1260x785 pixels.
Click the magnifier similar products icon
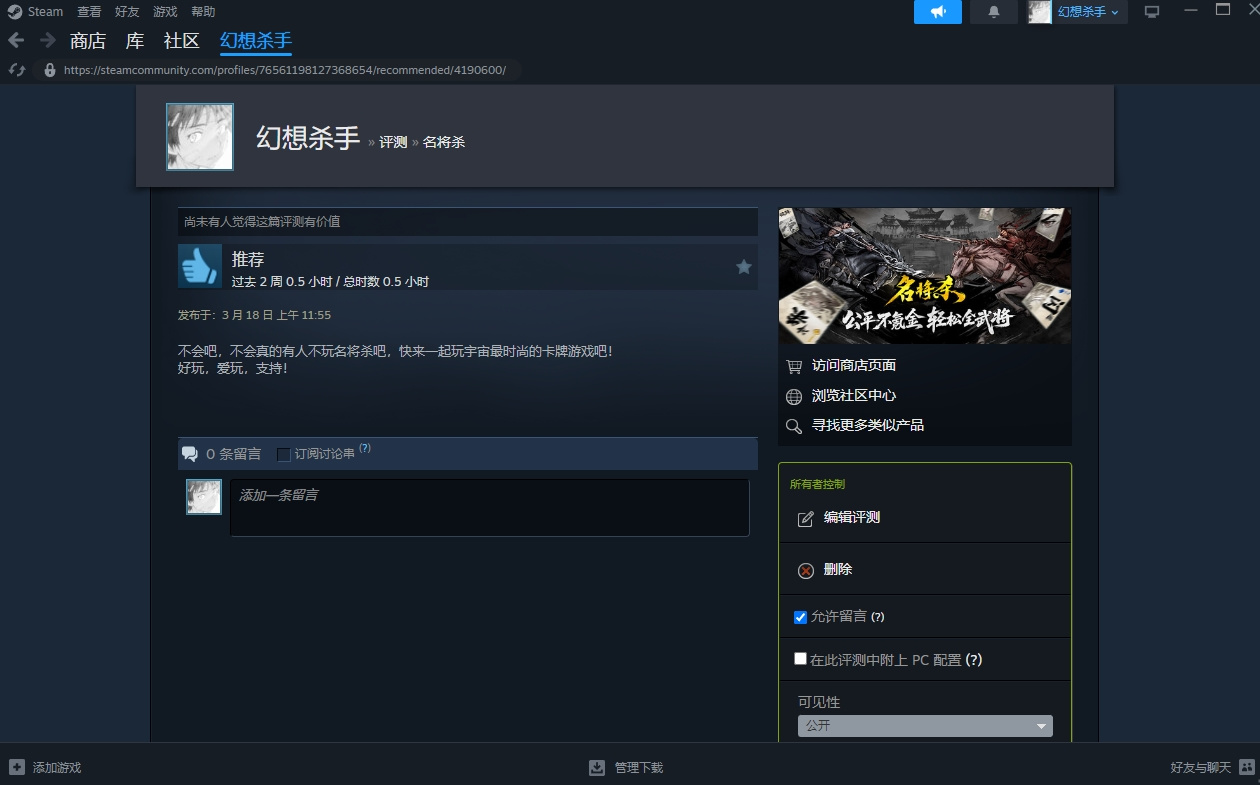(794, 426)
